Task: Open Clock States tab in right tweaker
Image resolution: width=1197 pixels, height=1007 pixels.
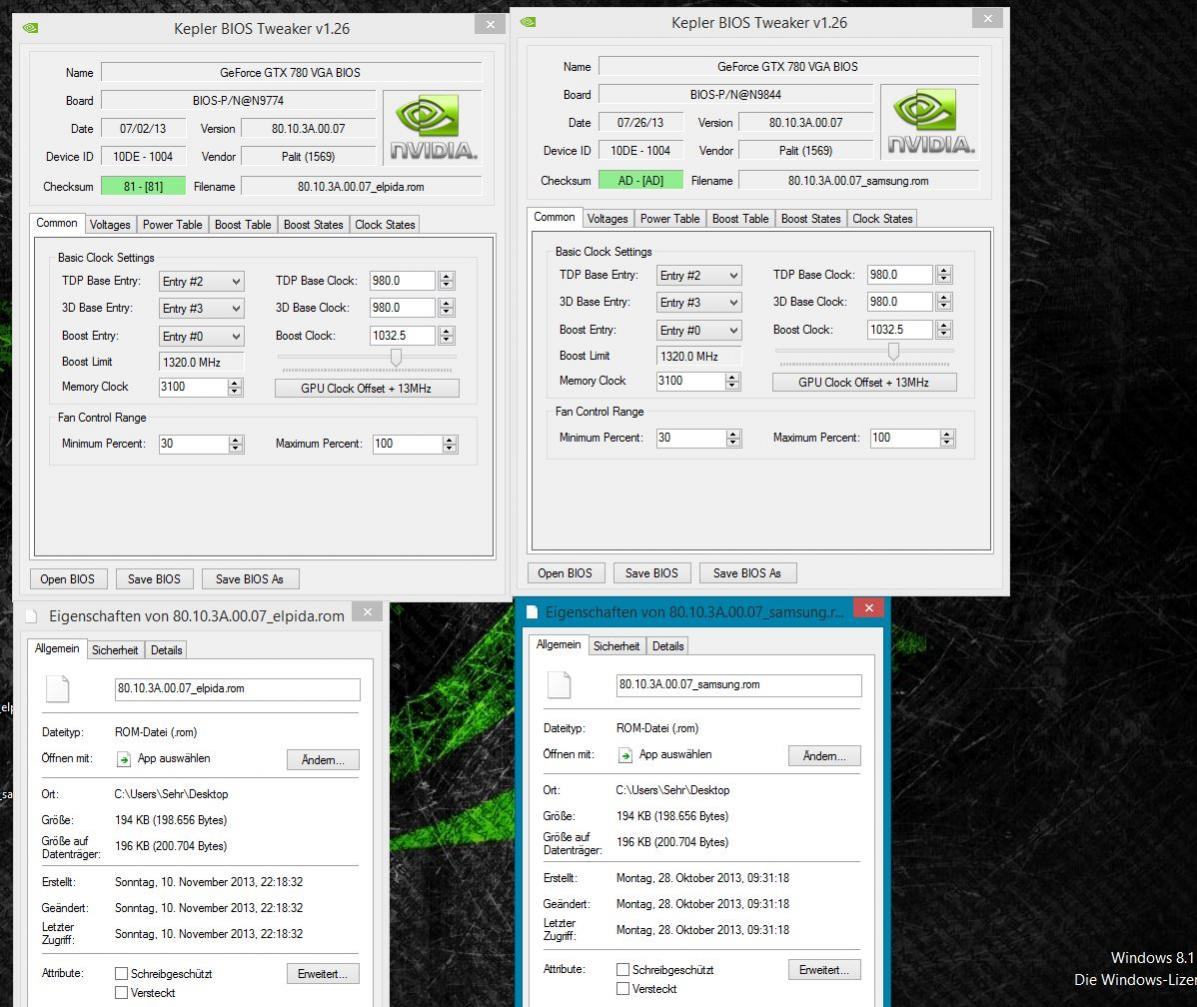Action: [x=882, y=218]
